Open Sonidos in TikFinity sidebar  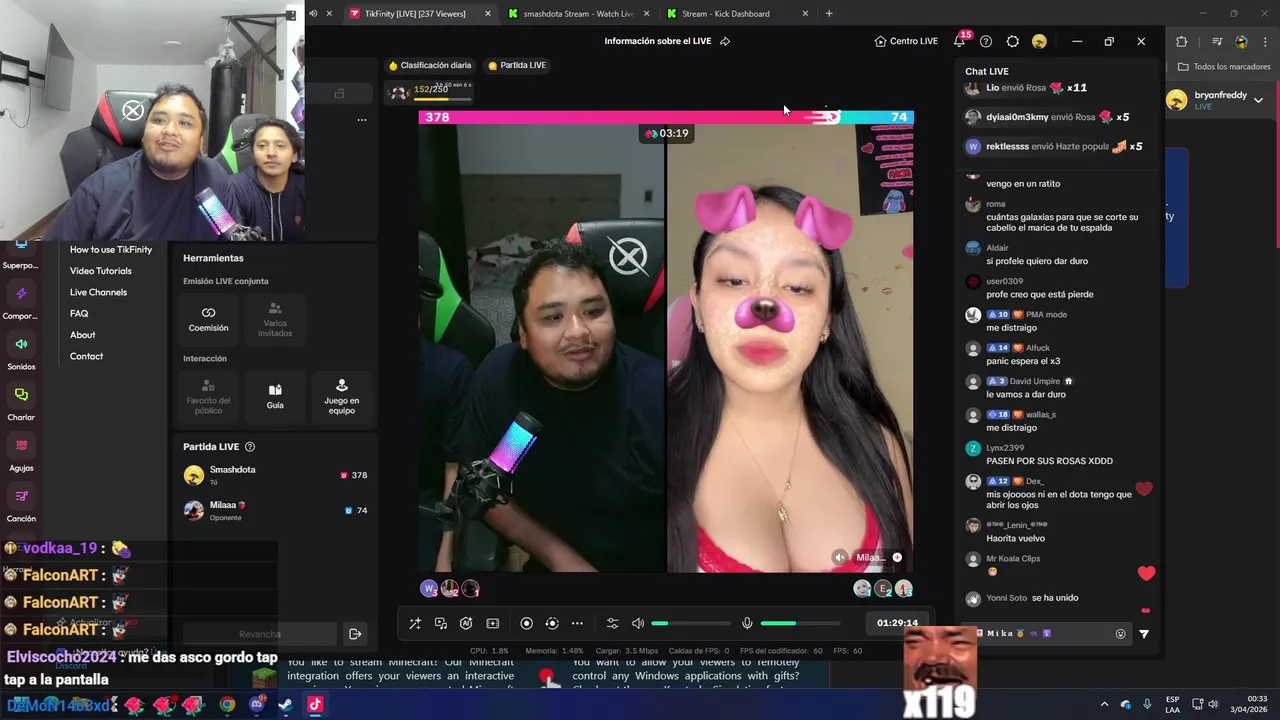21,352
